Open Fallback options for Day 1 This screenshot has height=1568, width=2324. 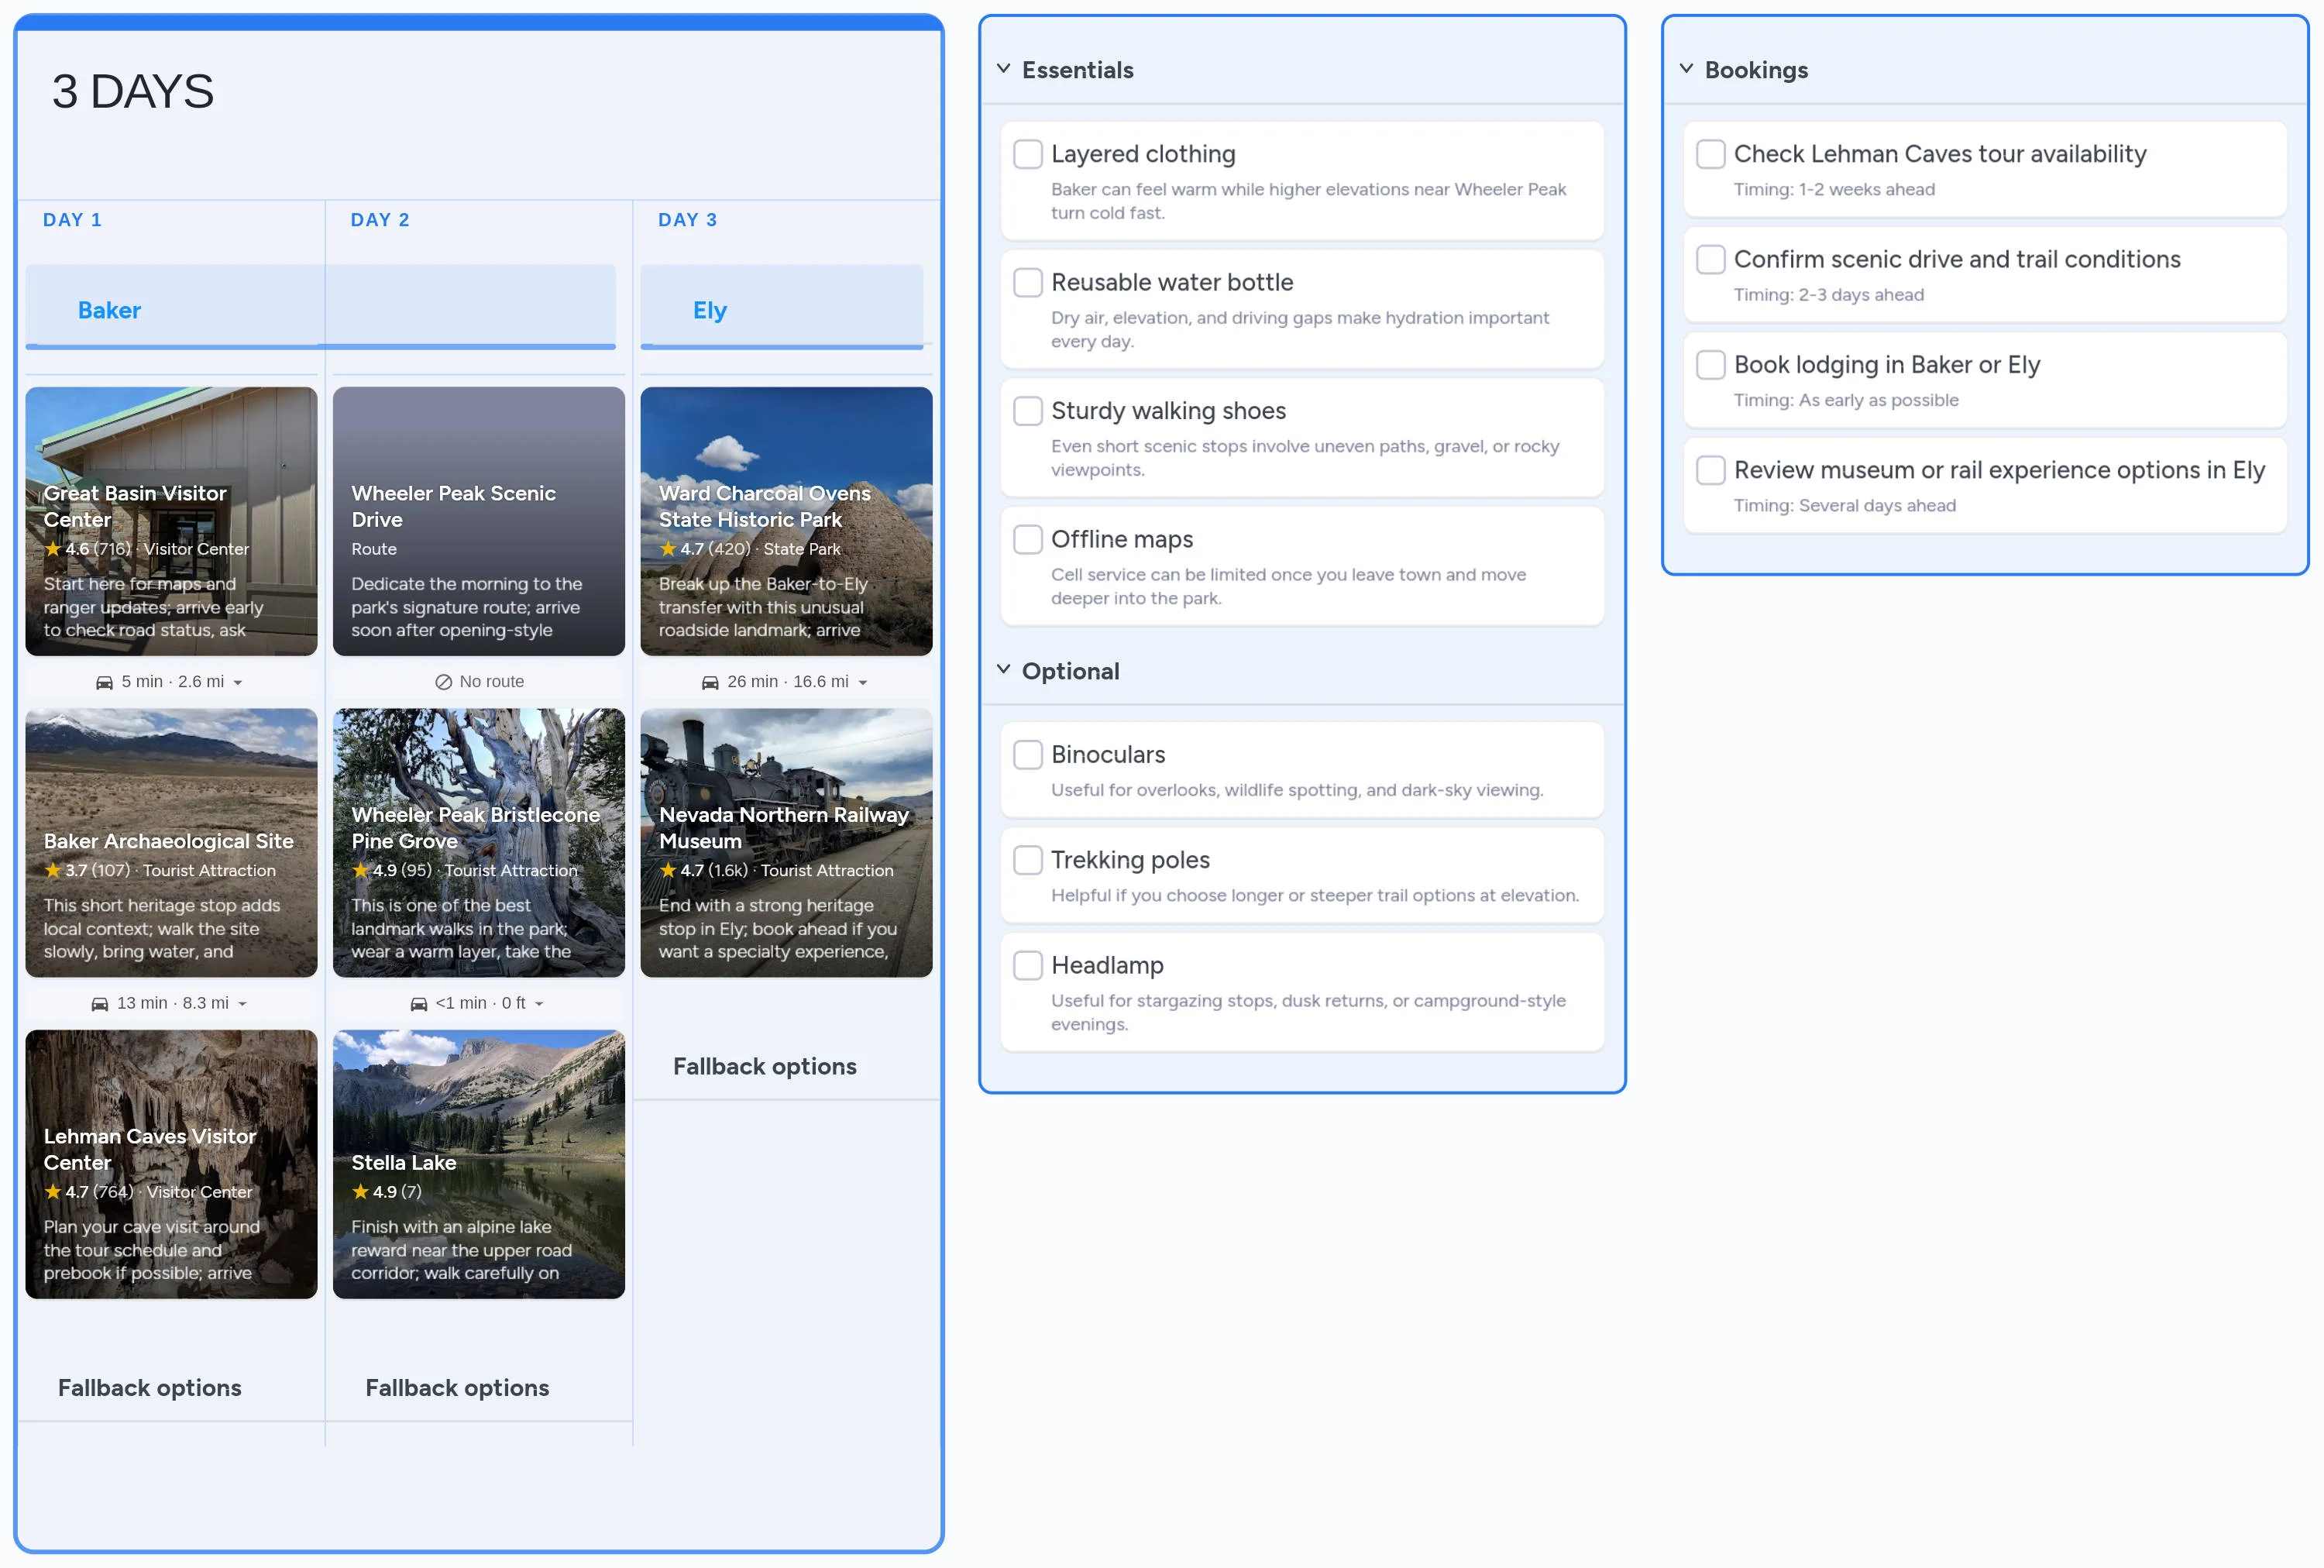149,1388
